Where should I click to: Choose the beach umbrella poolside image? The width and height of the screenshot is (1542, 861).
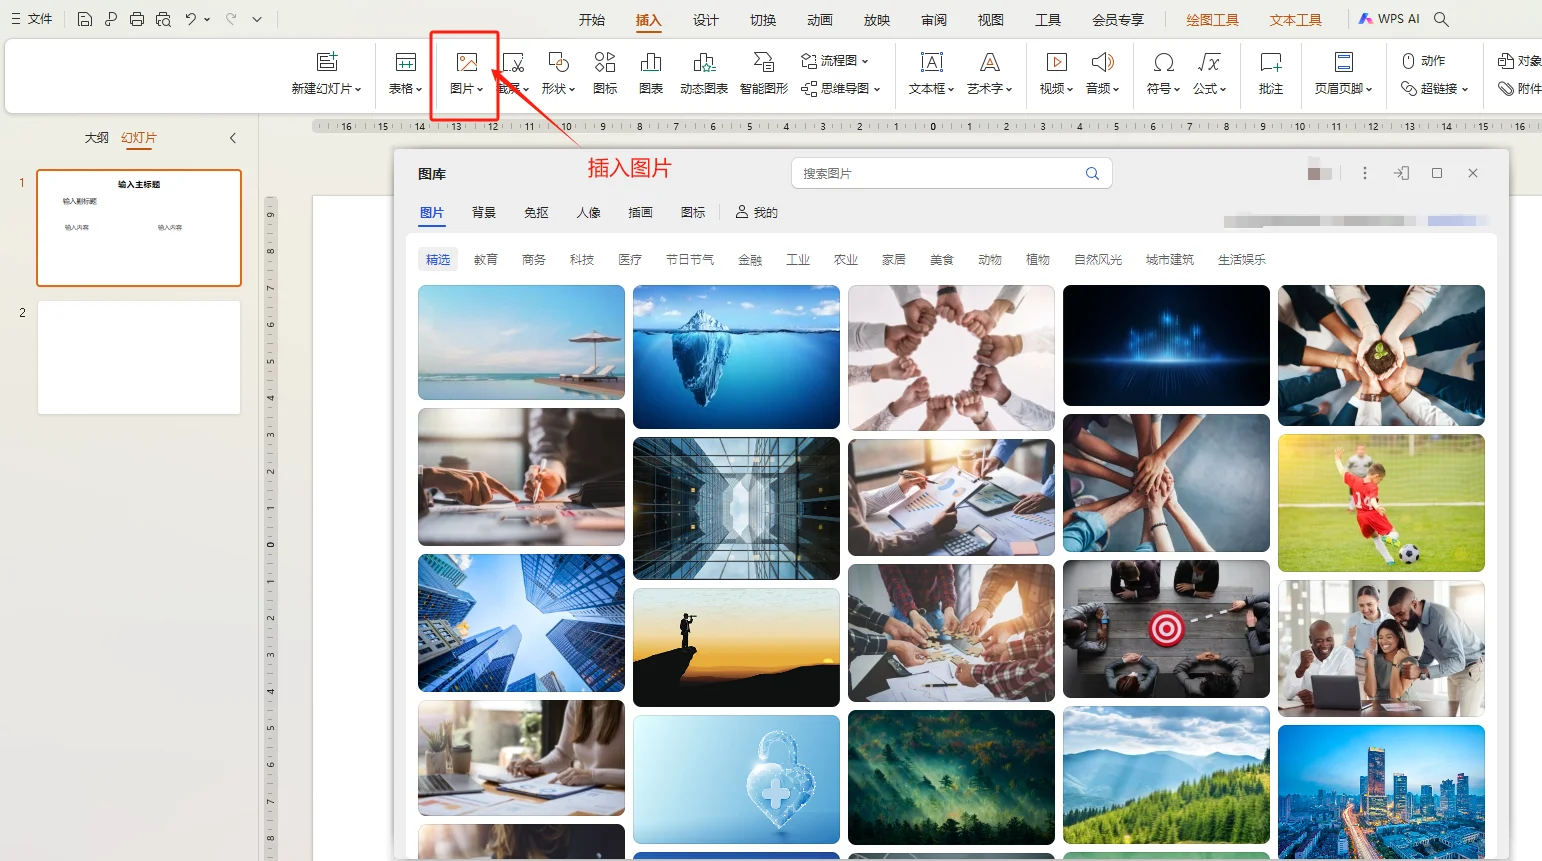click(x=521, y=343)
